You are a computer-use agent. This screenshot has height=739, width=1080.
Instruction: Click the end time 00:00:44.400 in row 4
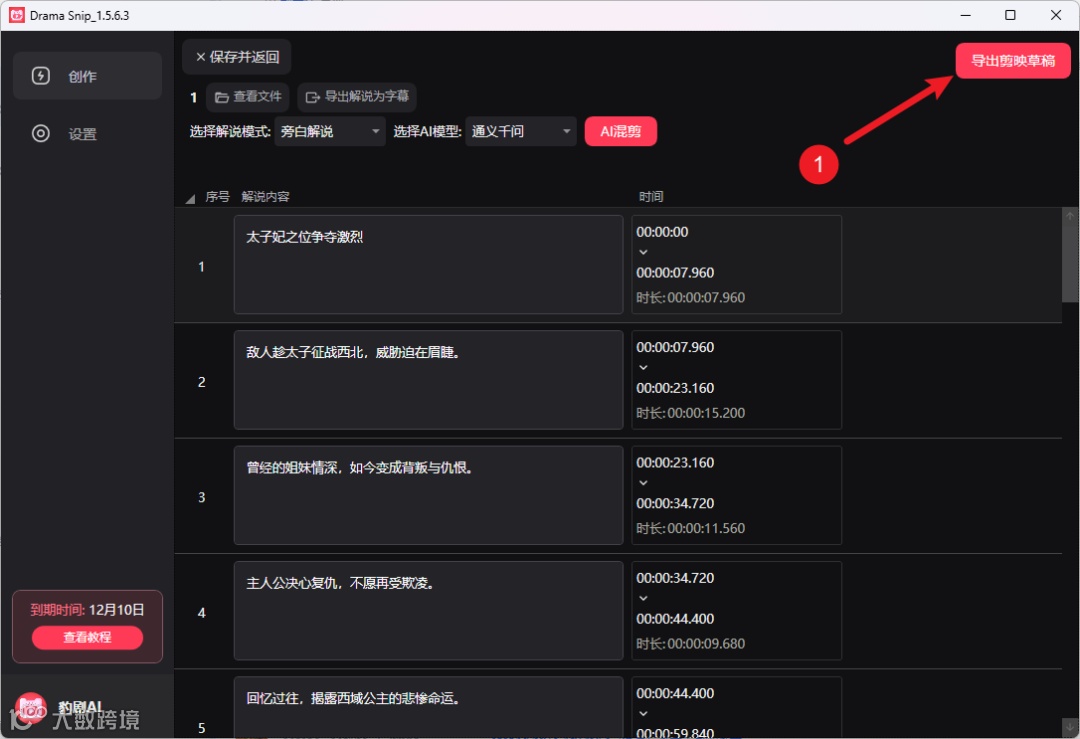point(675,619)
